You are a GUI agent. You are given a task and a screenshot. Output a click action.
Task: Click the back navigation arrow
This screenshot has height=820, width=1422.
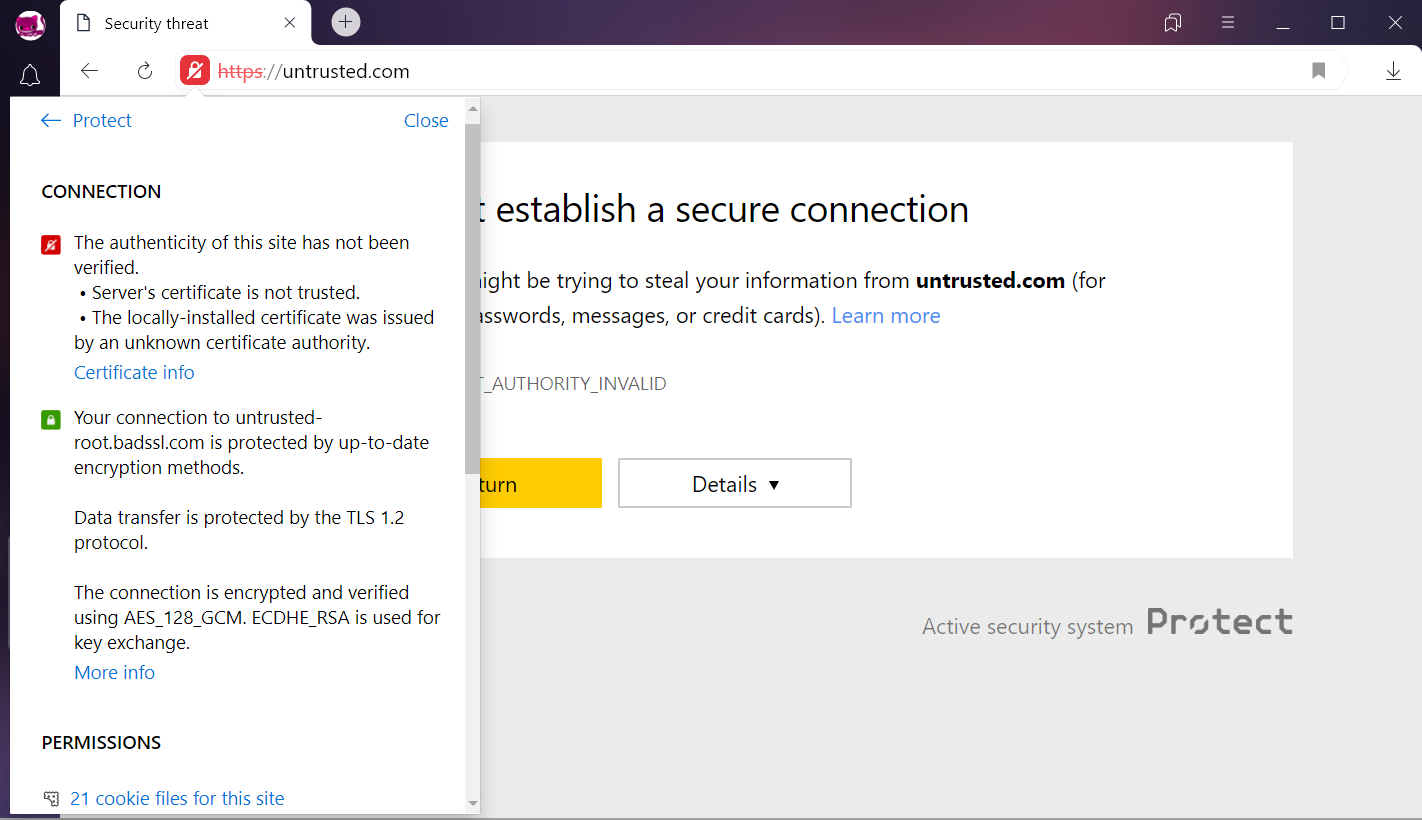pos(89,71)
